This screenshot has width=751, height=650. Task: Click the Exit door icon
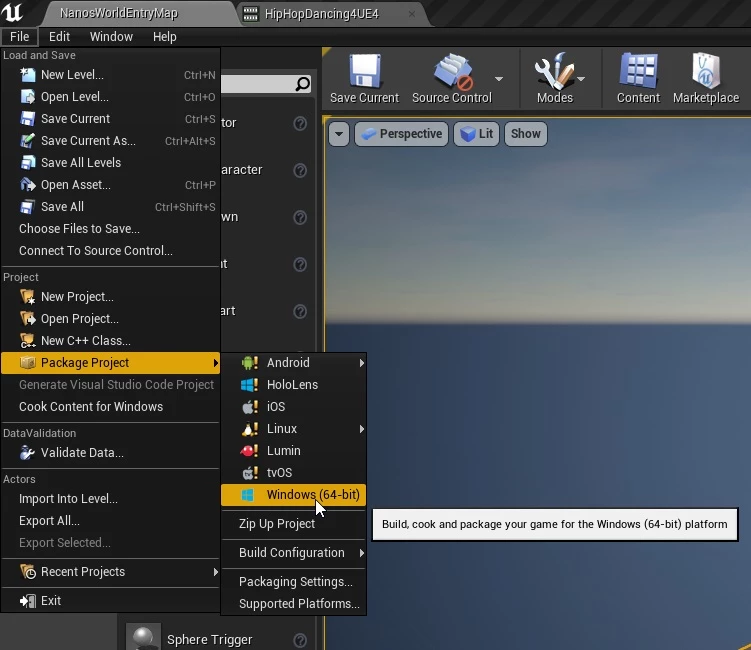pos(28,601)
